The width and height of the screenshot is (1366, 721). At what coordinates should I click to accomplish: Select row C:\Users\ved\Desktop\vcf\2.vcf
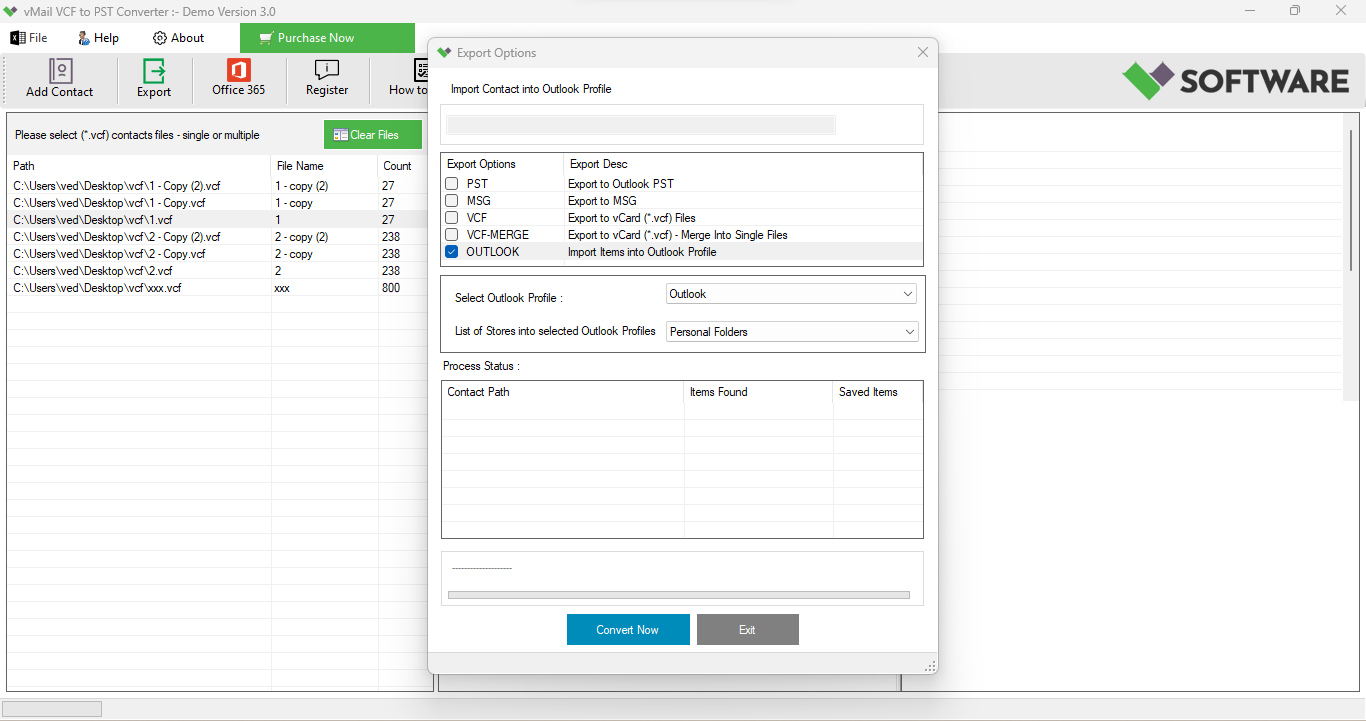coord(218,271)
